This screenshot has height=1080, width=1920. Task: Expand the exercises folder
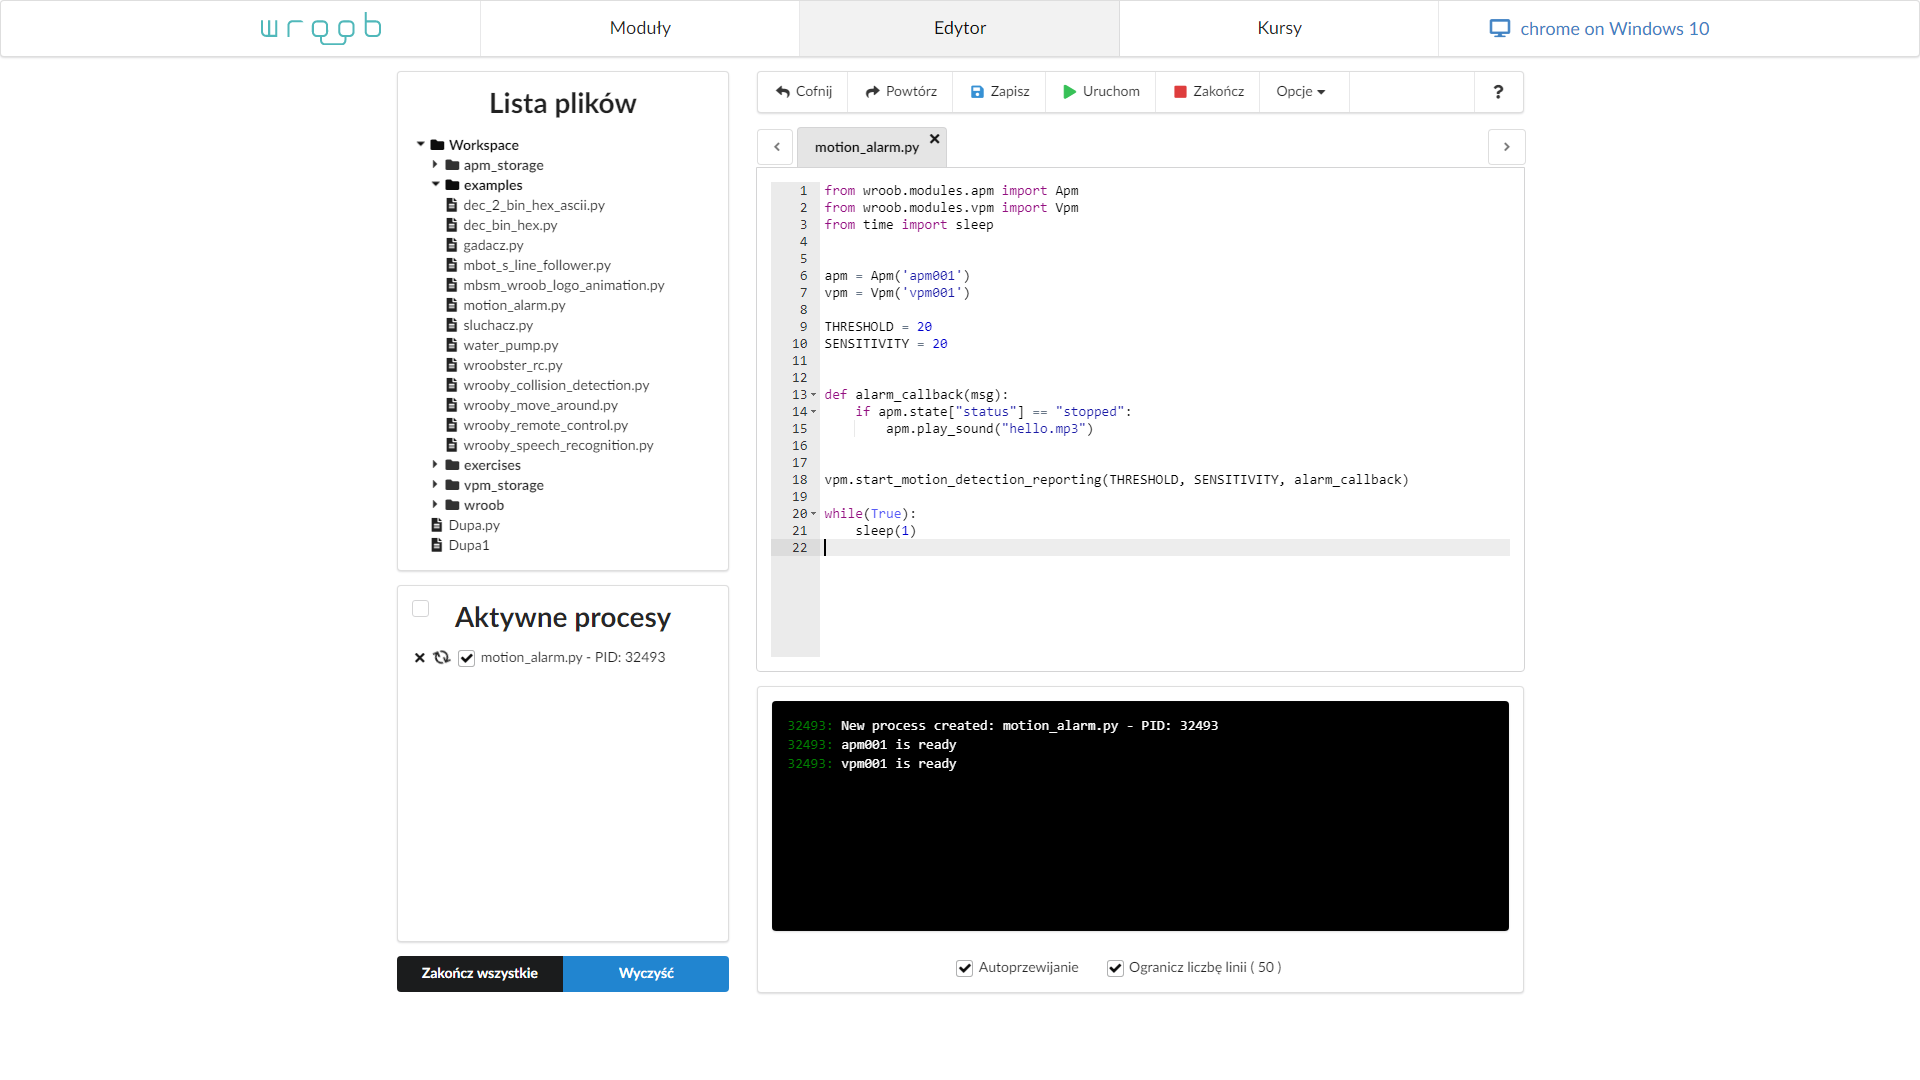click(x=435, y=464)
